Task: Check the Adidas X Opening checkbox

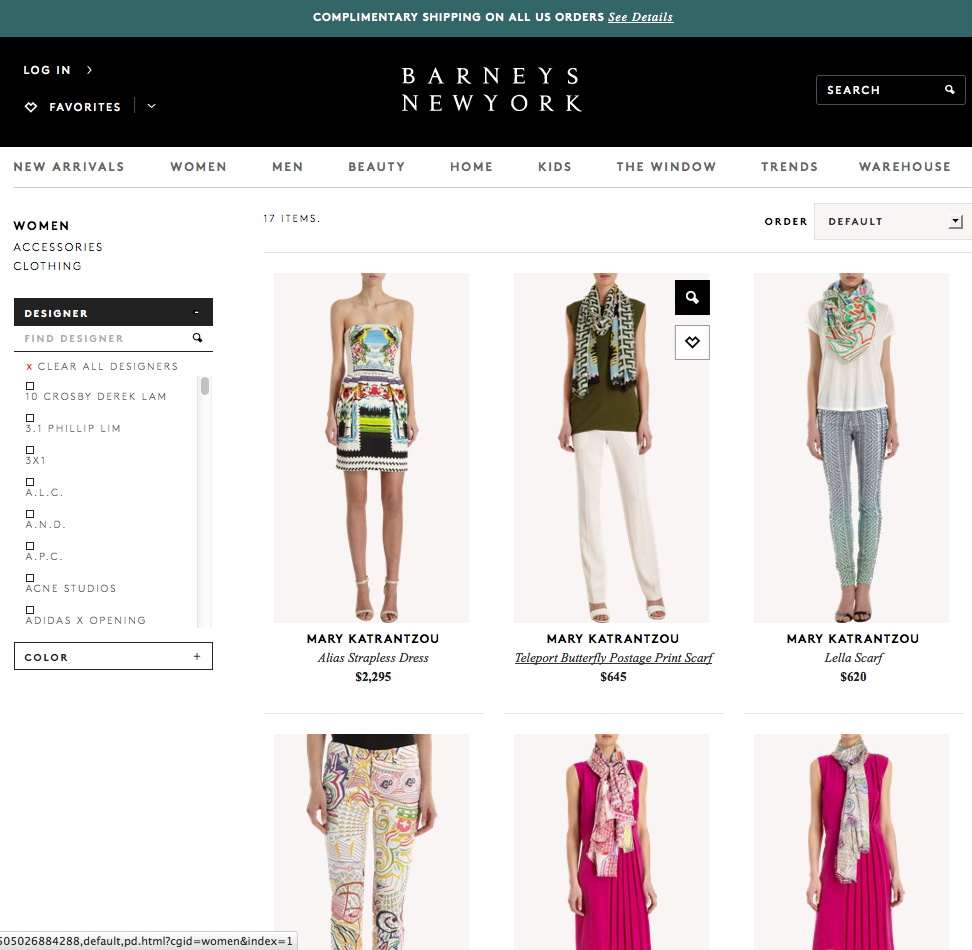Action: 30,610
